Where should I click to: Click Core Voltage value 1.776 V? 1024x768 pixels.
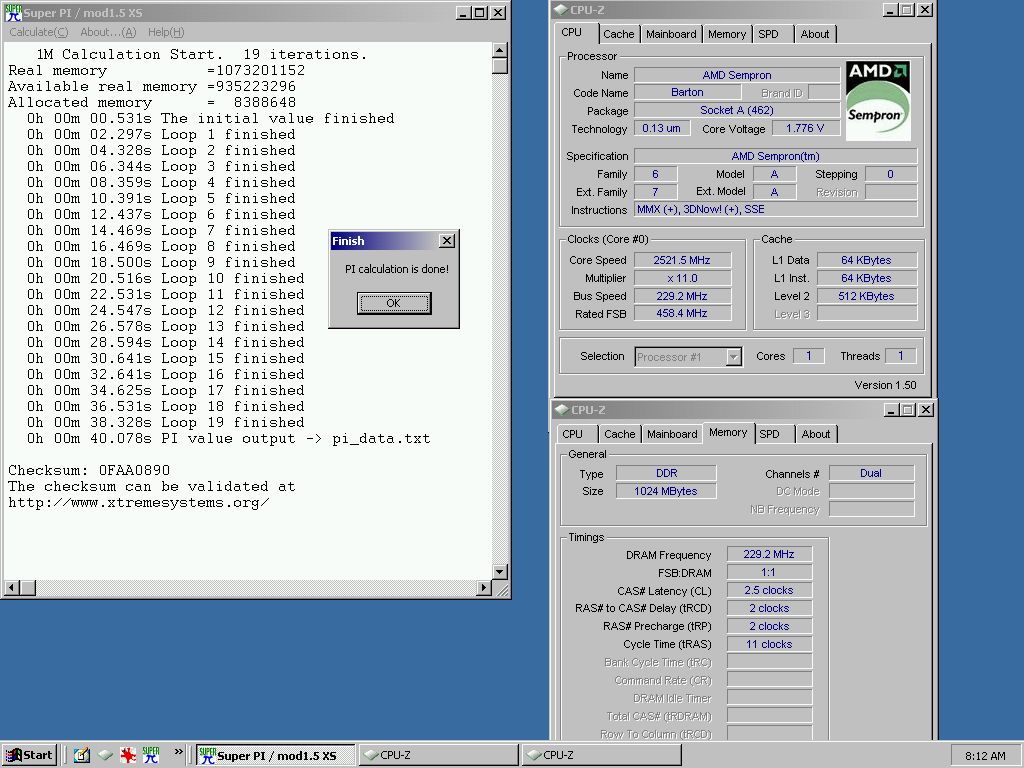805,128
